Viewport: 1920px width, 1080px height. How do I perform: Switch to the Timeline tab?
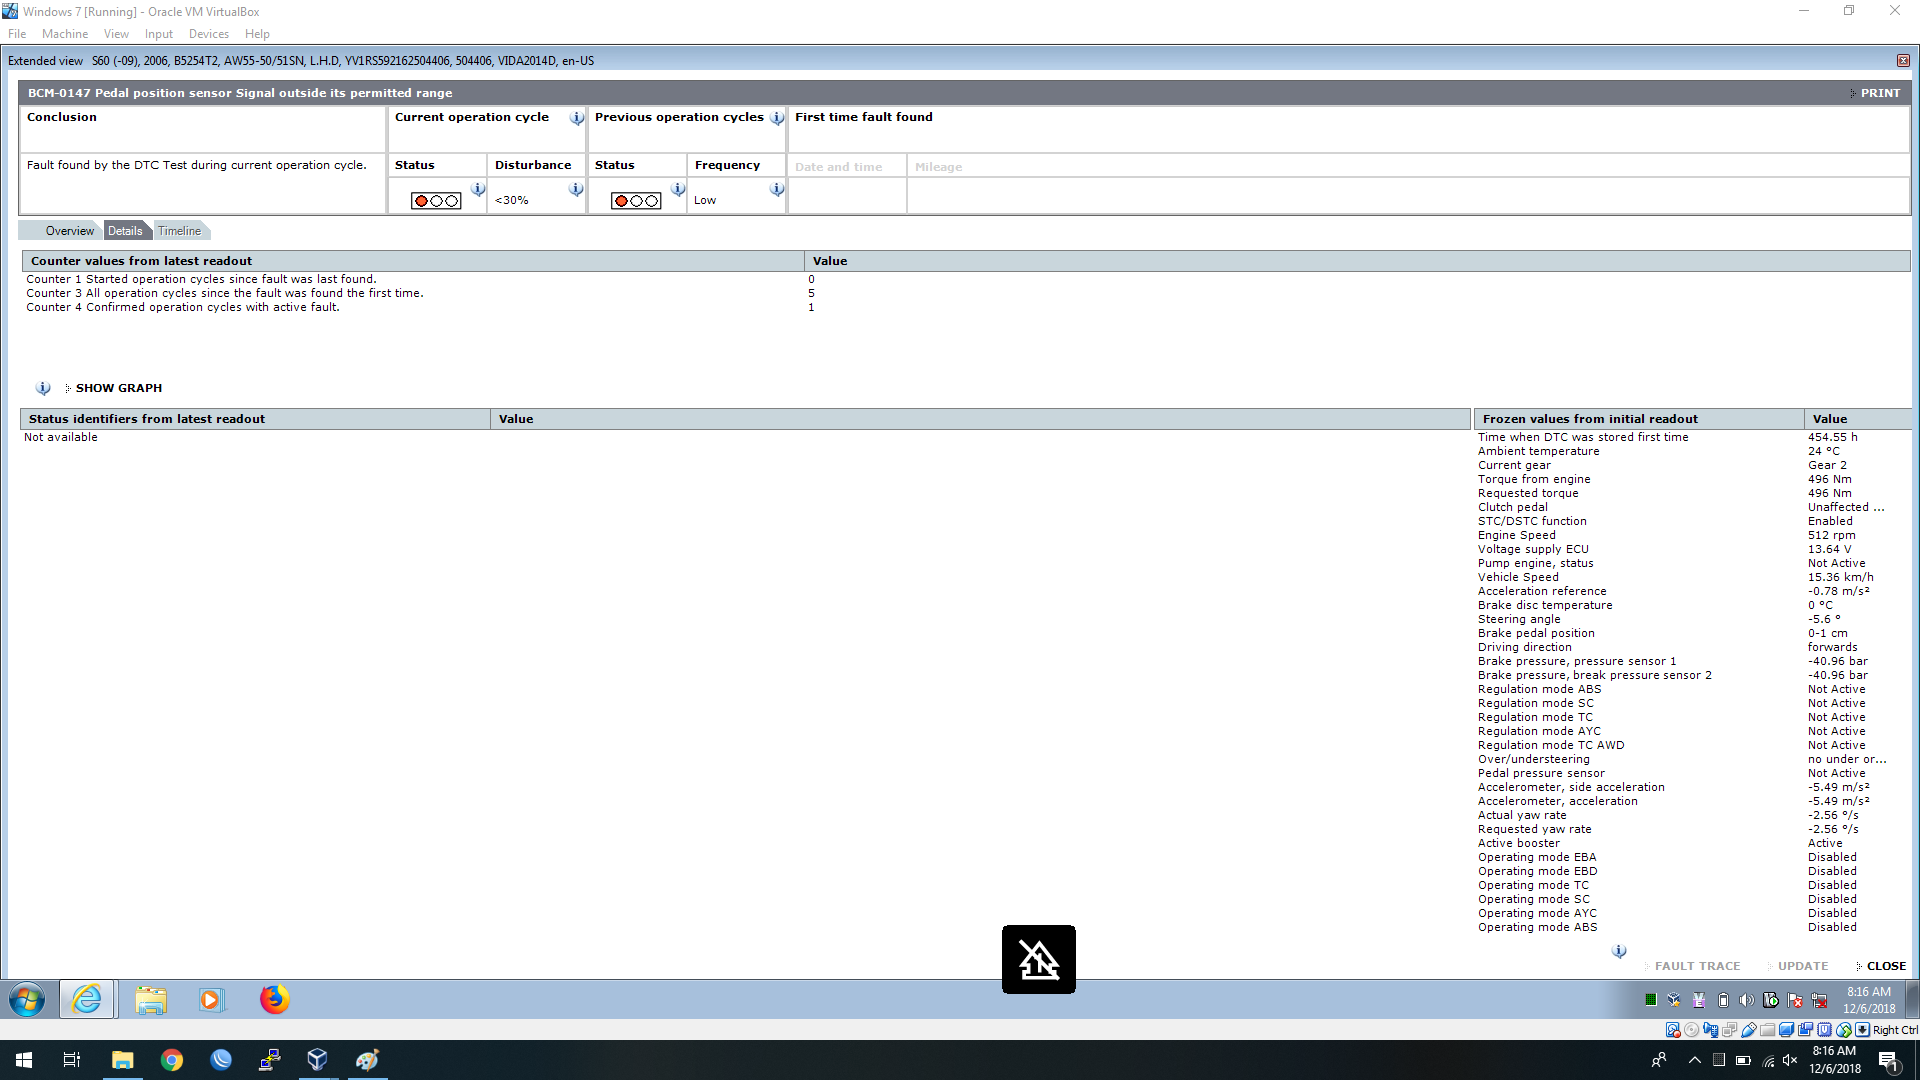tap(179, 231)
